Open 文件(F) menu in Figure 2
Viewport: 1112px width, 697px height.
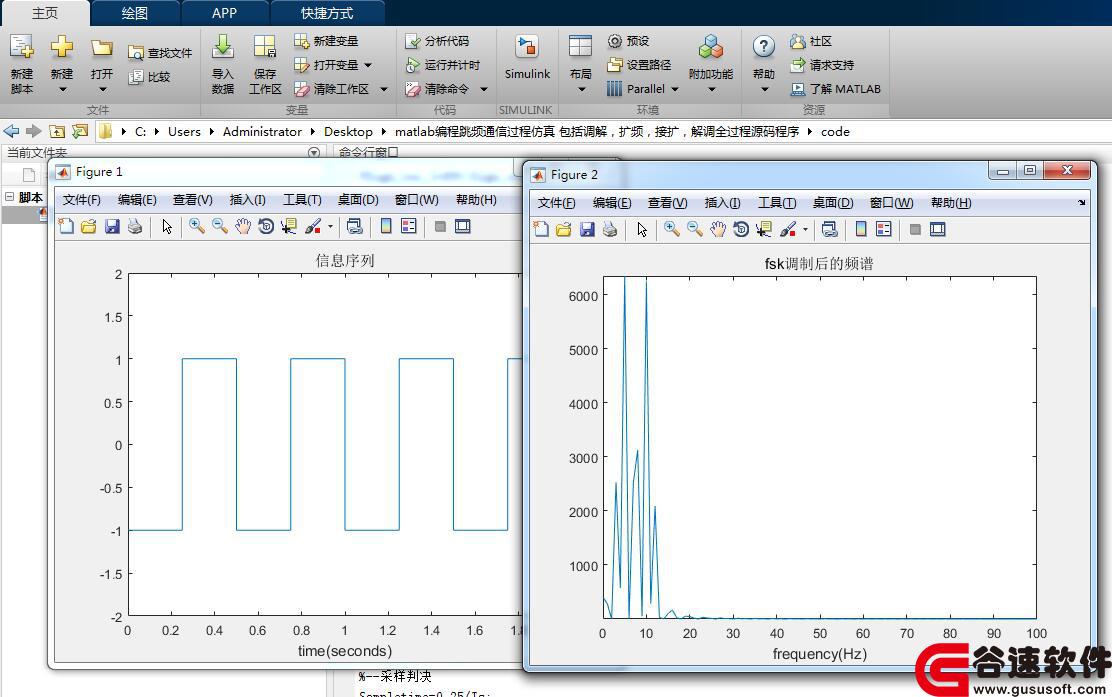pos(556,203)
